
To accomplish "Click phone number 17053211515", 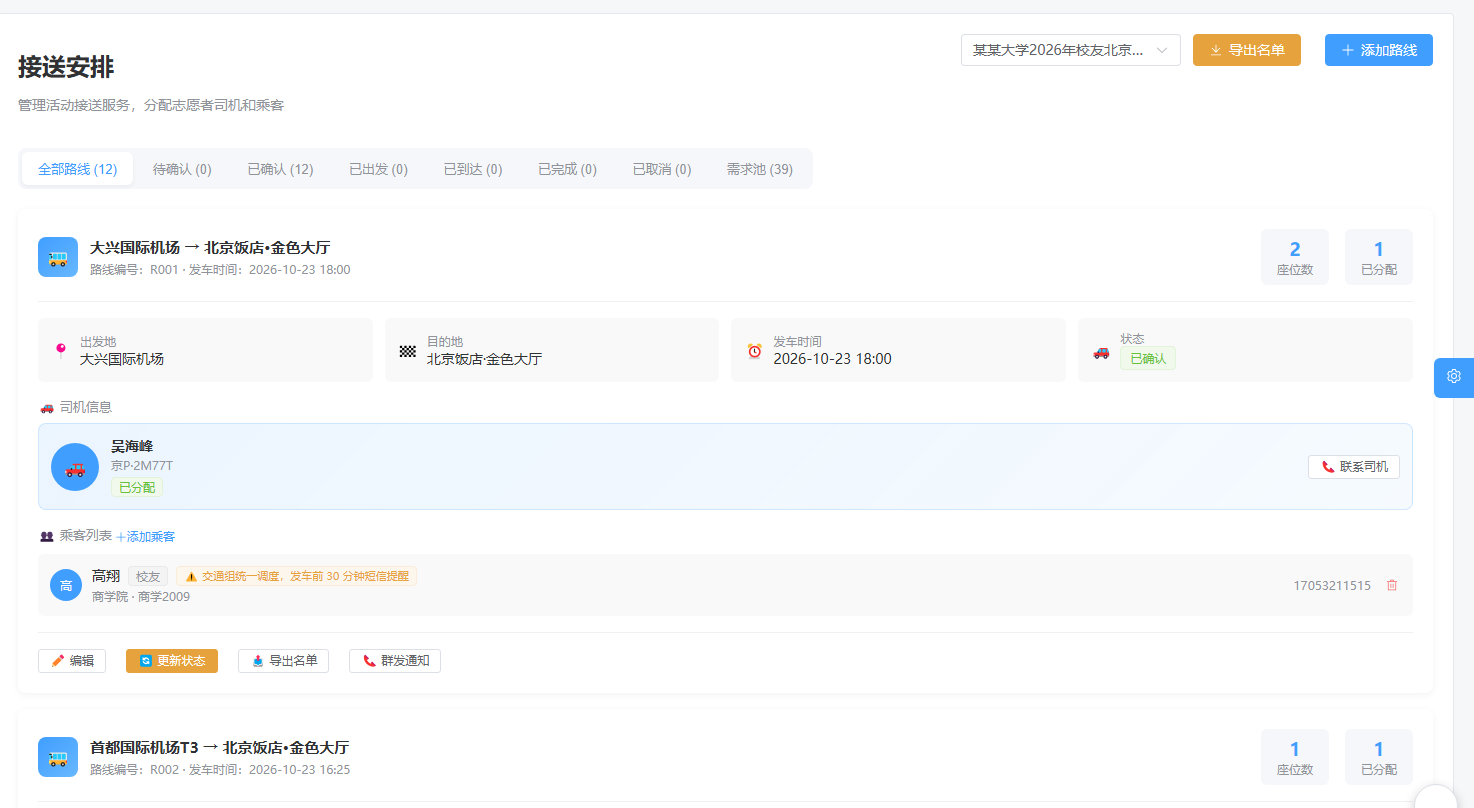I will tap(1332, 586).
